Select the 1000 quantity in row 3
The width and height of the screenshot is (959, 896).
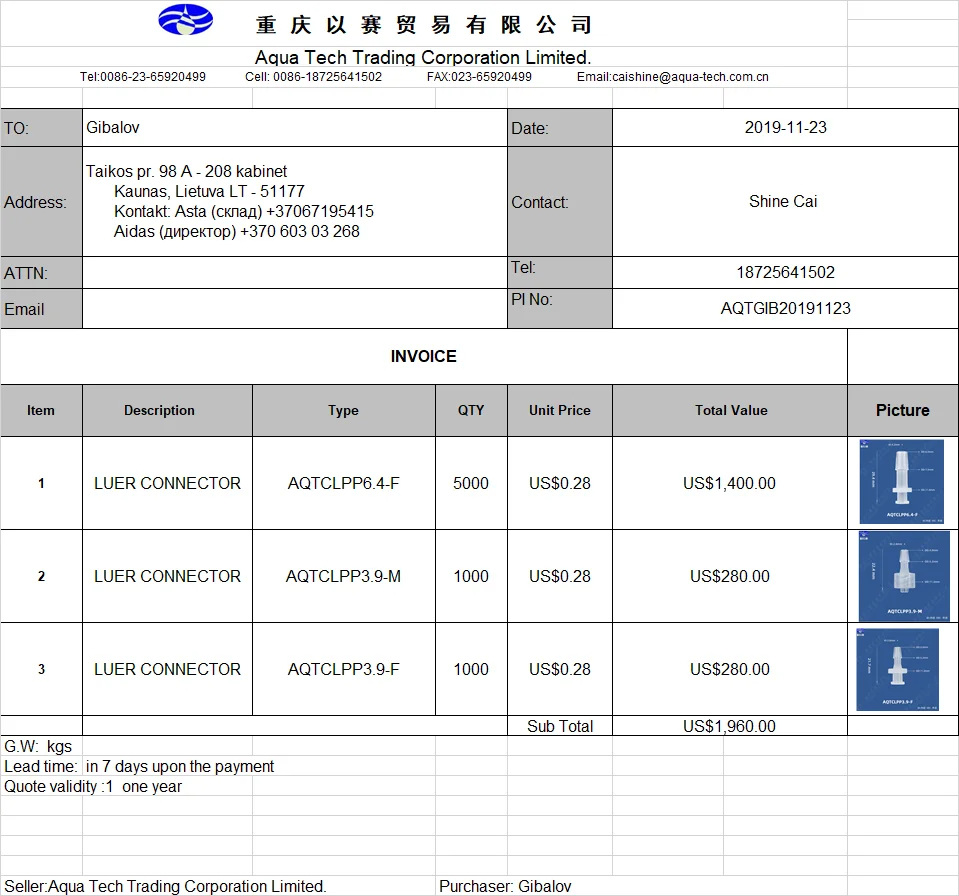pyautogui.click(x=472, y=669)
